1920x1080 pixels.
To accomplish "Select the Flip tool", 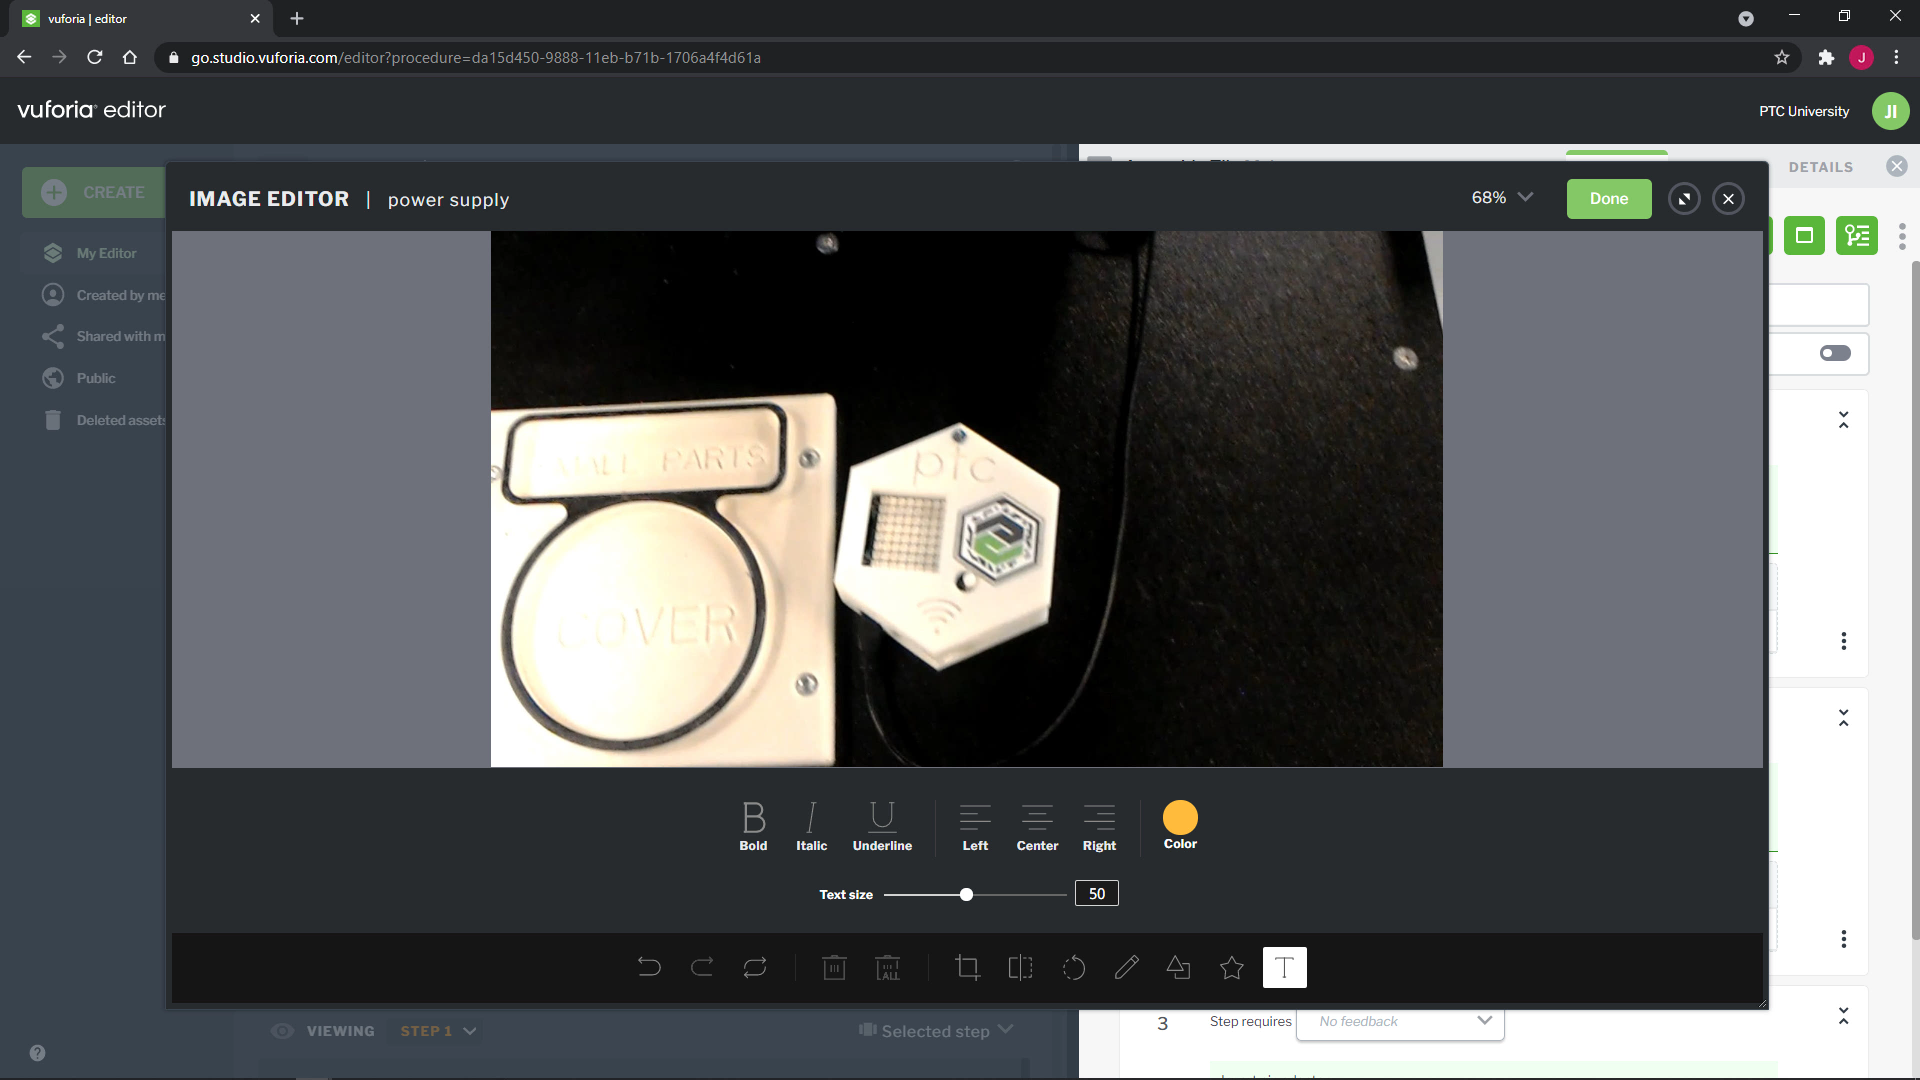I will click(x=1020, y=967).
